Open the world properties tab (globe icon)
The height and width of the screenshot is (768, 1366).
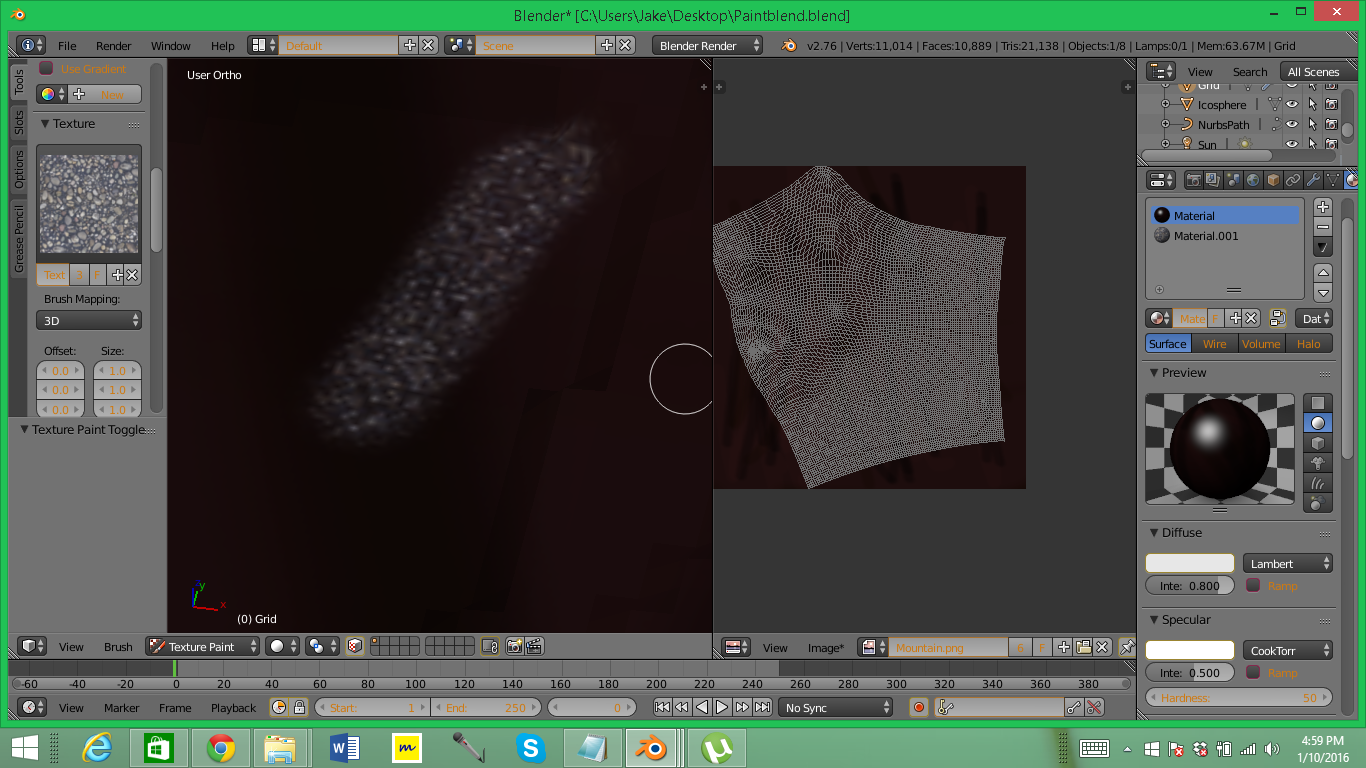(1253, 180)
